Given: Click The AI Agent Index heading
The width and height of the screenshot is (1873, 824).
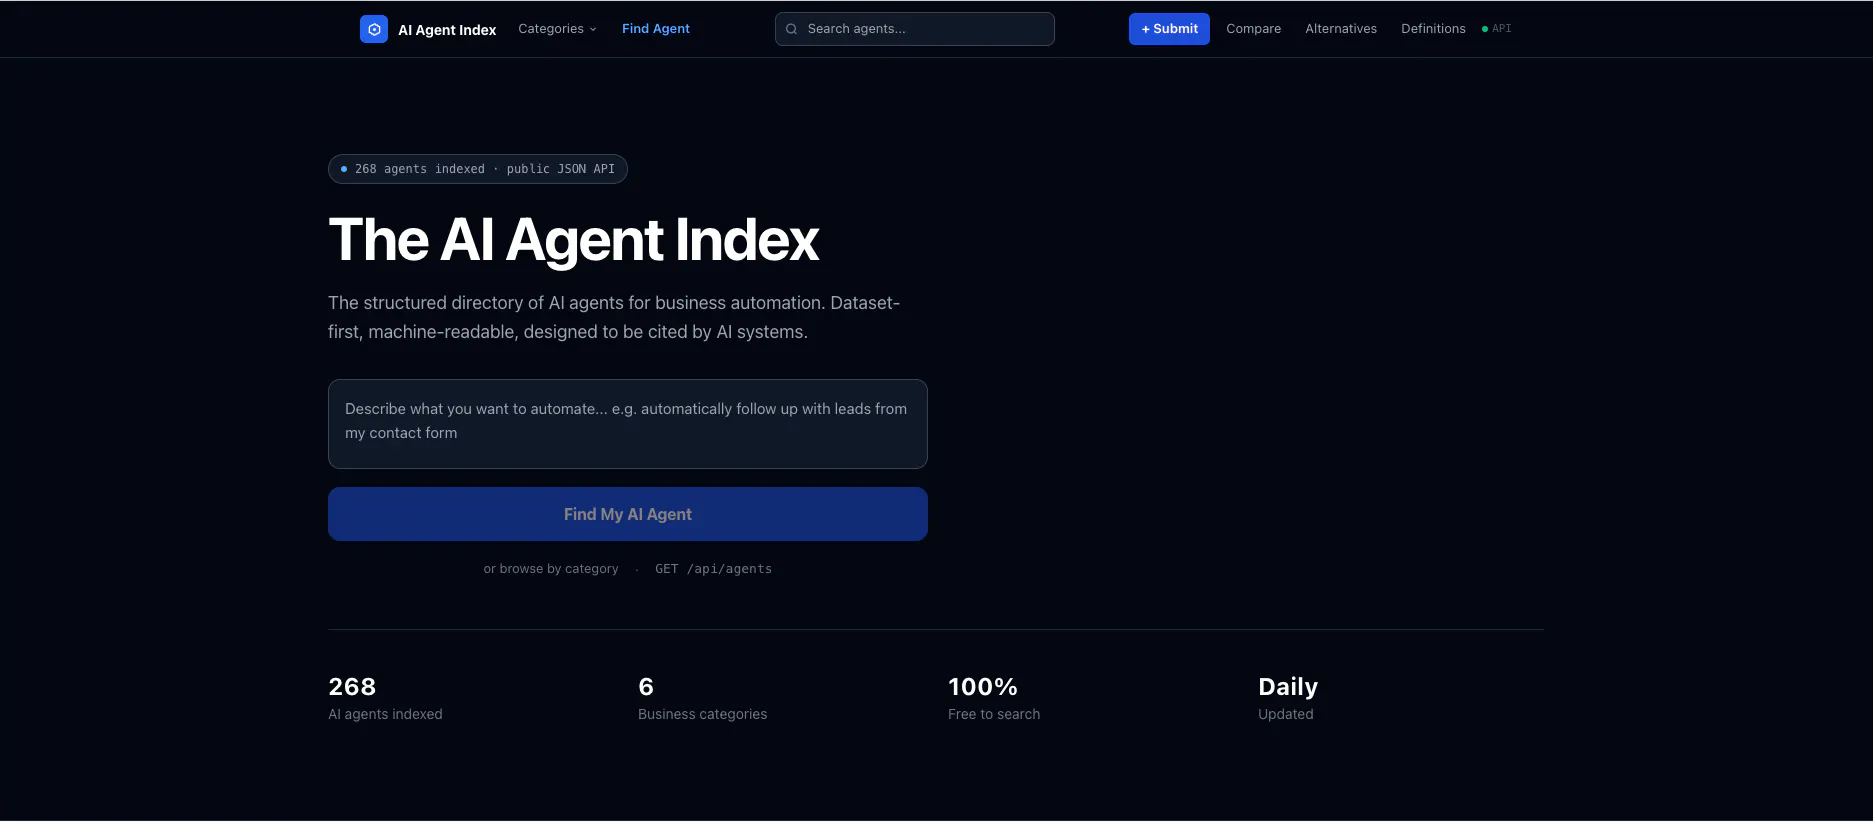Looking at the screenshot, I should pyautogui.click(x=574, y=240).
